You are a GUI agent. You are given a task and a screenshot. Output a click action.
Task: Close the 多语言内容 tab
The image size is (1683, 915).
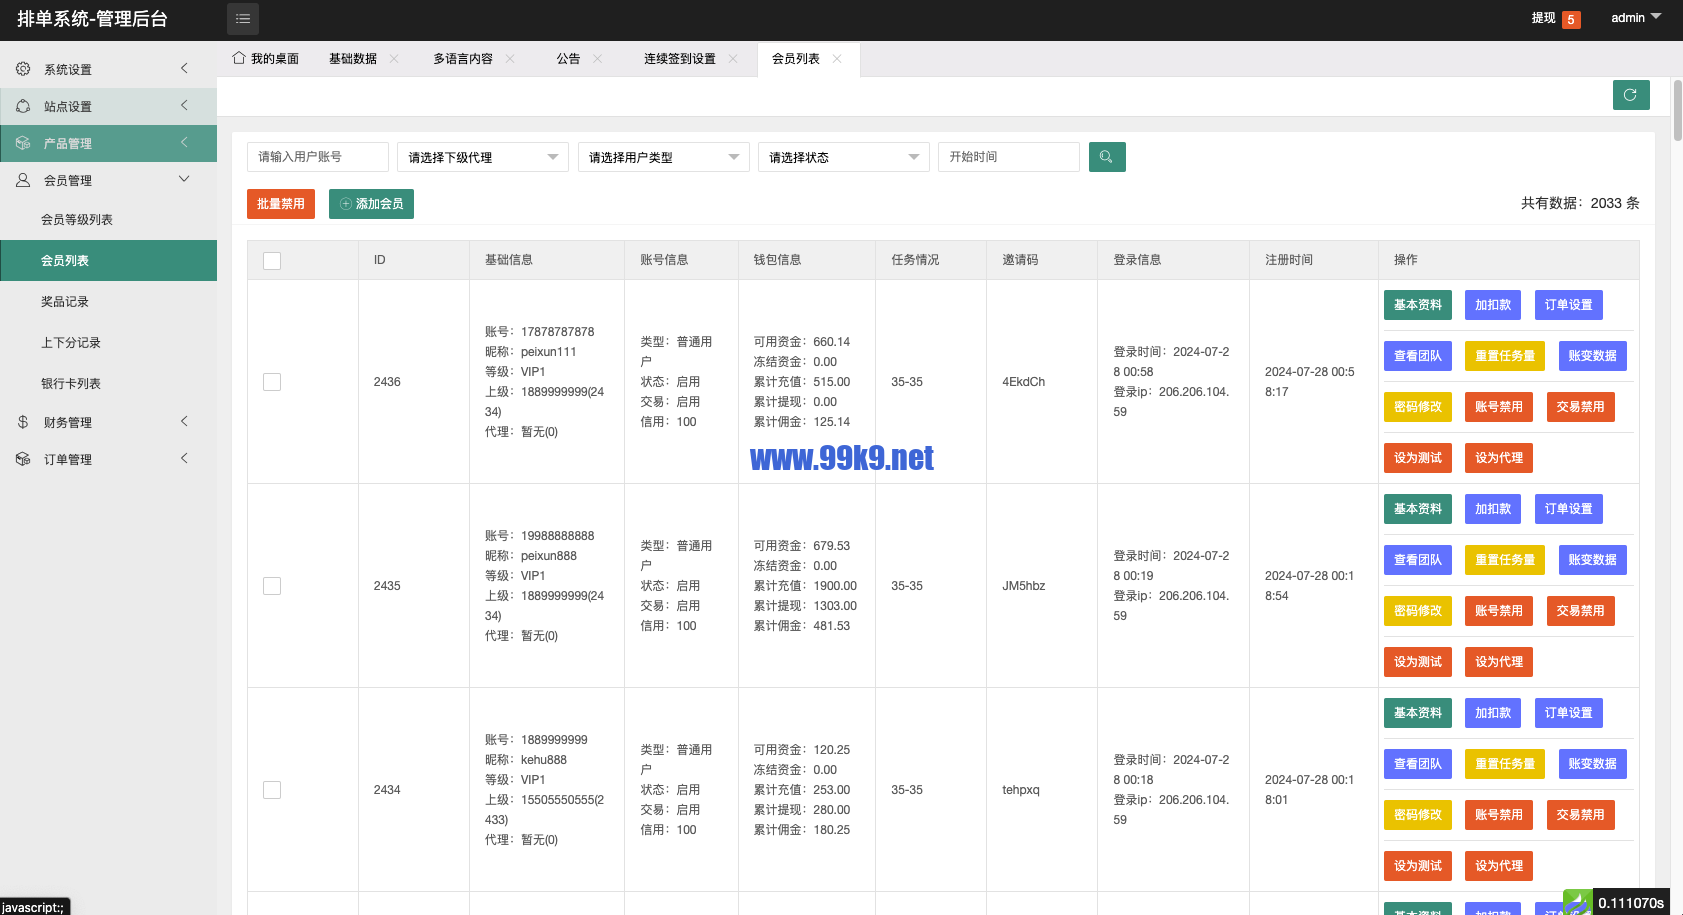[510, 59]
